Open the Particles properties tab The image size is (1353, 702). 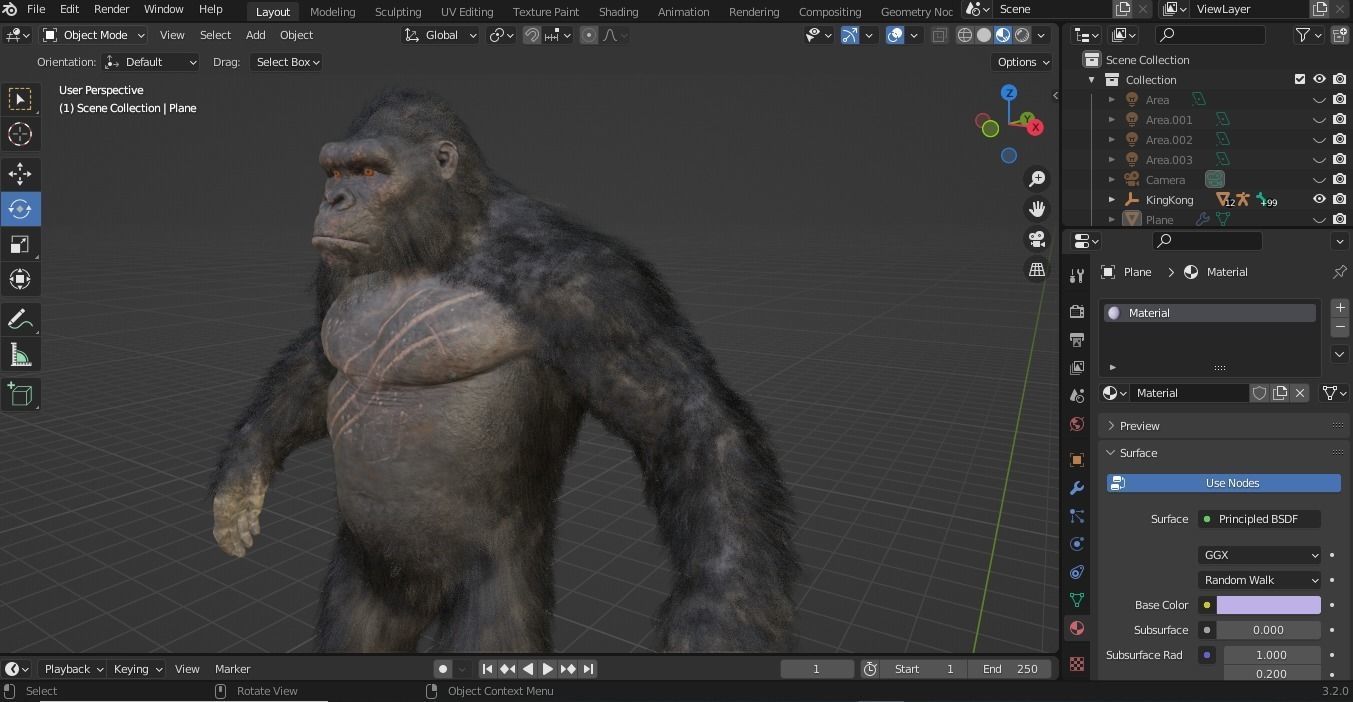pyautogui.click(x=1077, y=516)
